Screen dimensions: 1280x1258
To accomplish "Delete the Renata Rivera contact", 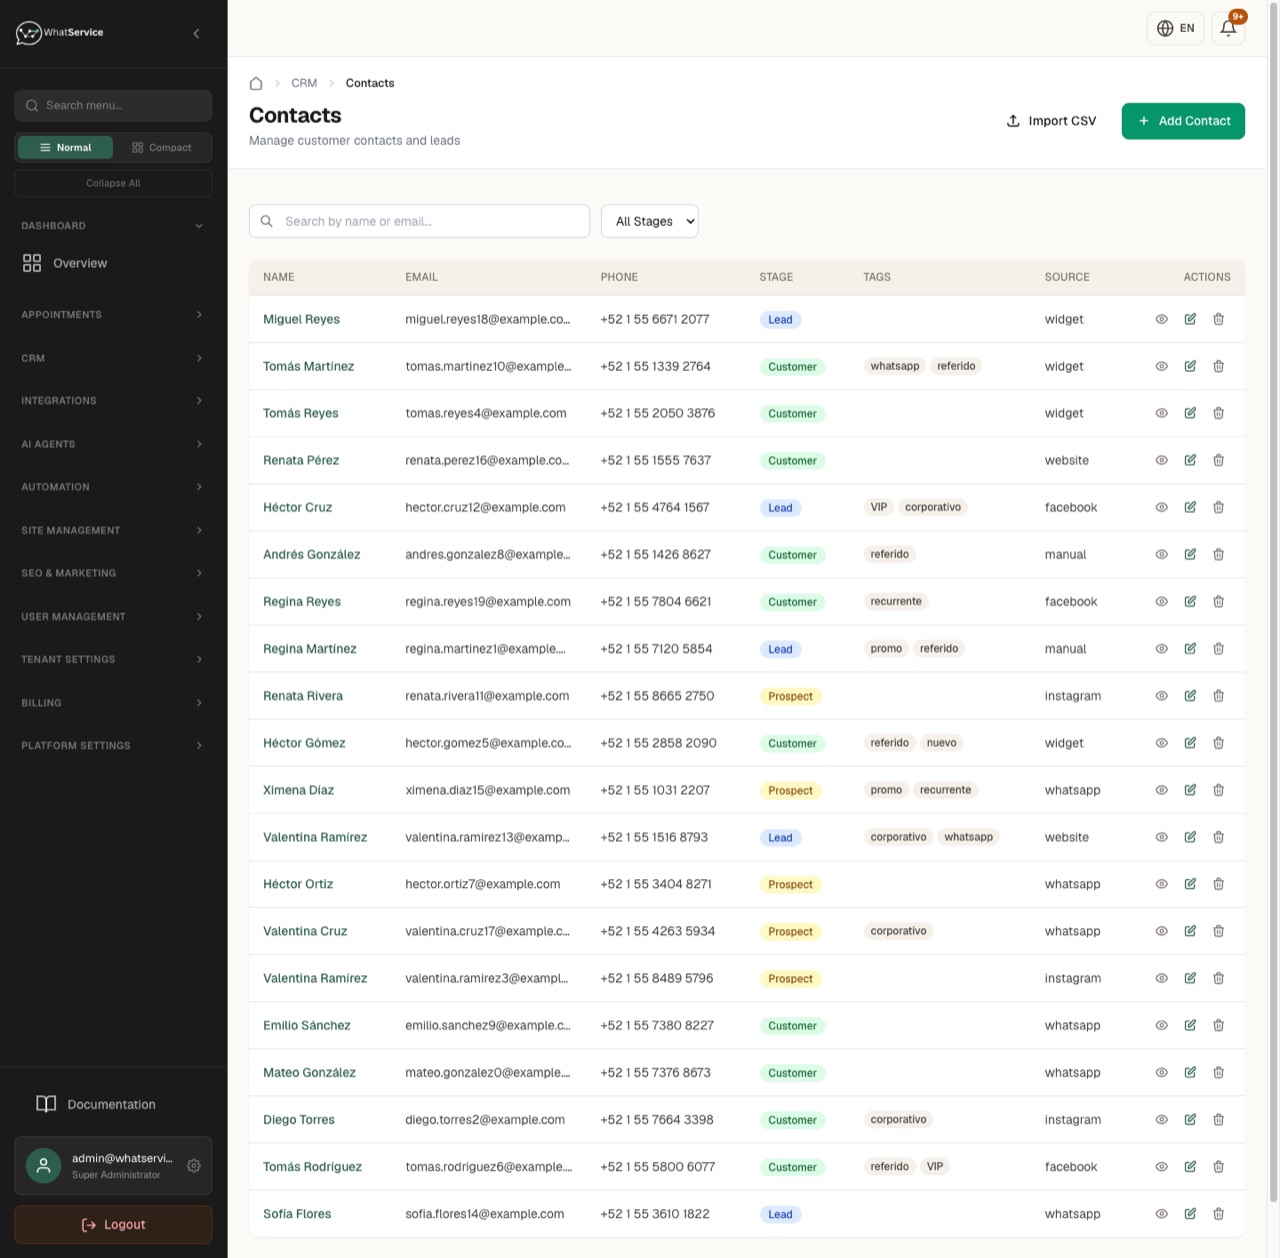I will [x=1218, y=696].
